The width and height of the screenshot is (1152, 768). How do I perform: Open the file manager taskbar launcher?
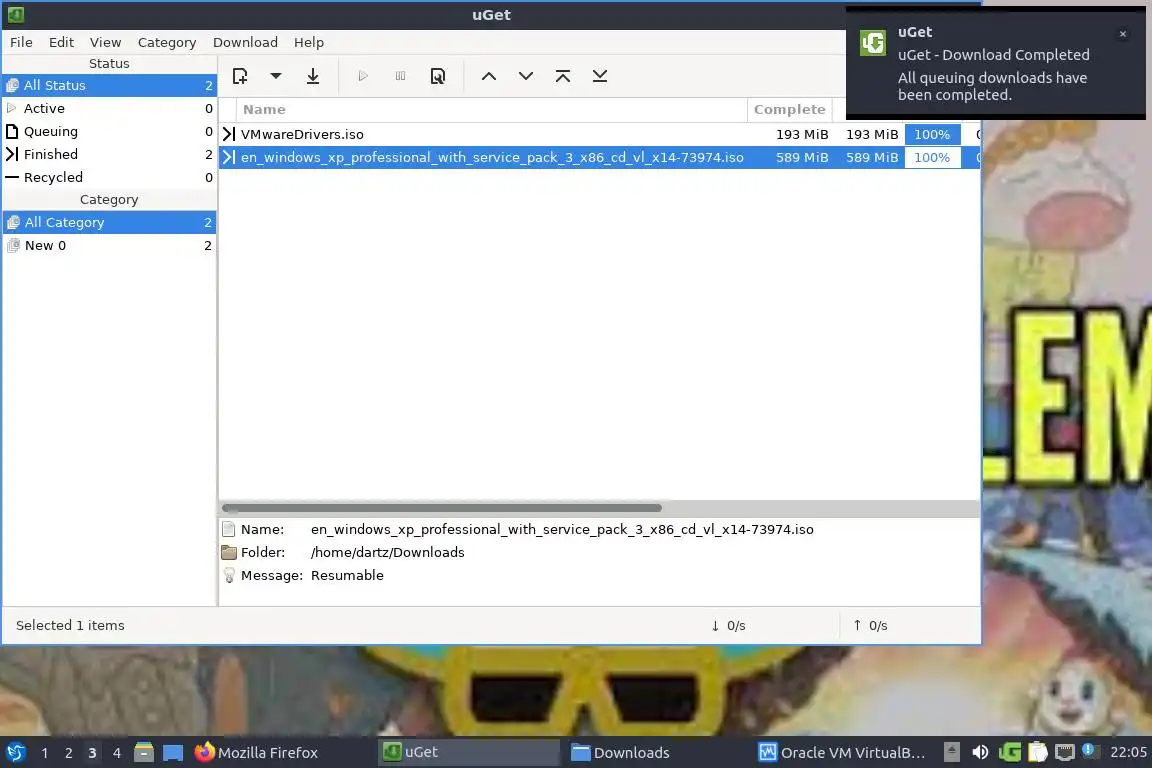point(144,753)
